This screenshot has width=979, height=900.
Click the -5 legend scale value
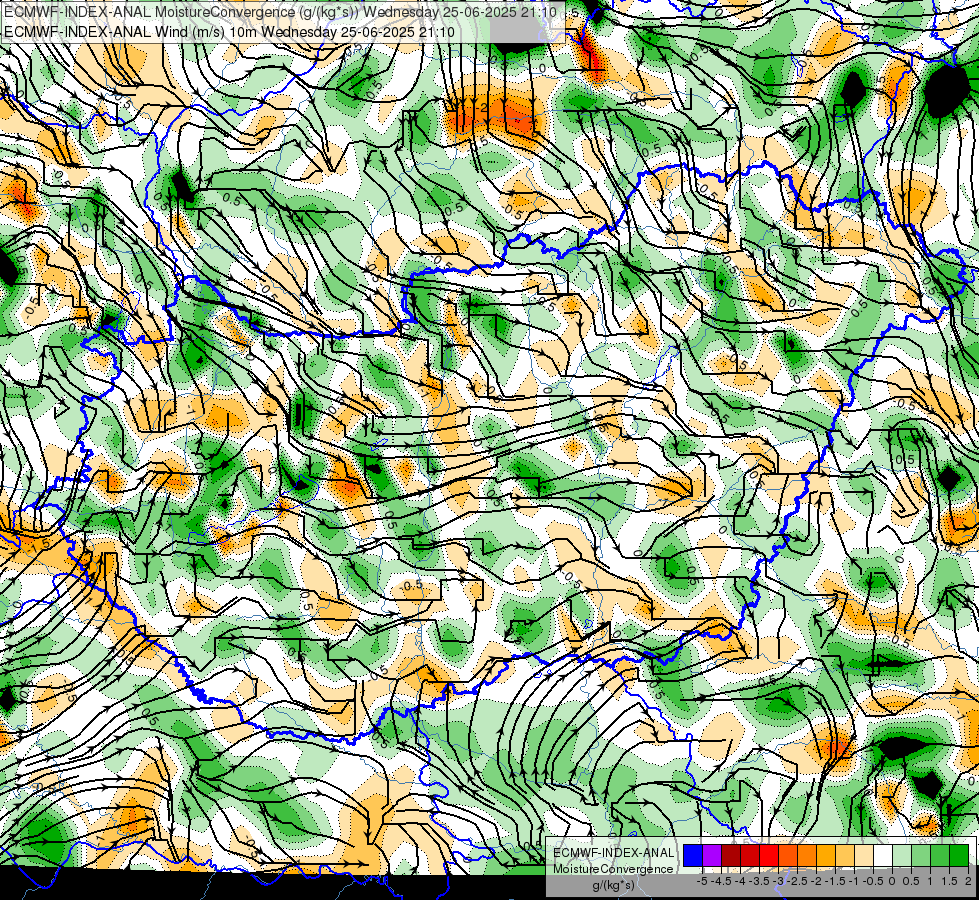(x=702, y=881)
